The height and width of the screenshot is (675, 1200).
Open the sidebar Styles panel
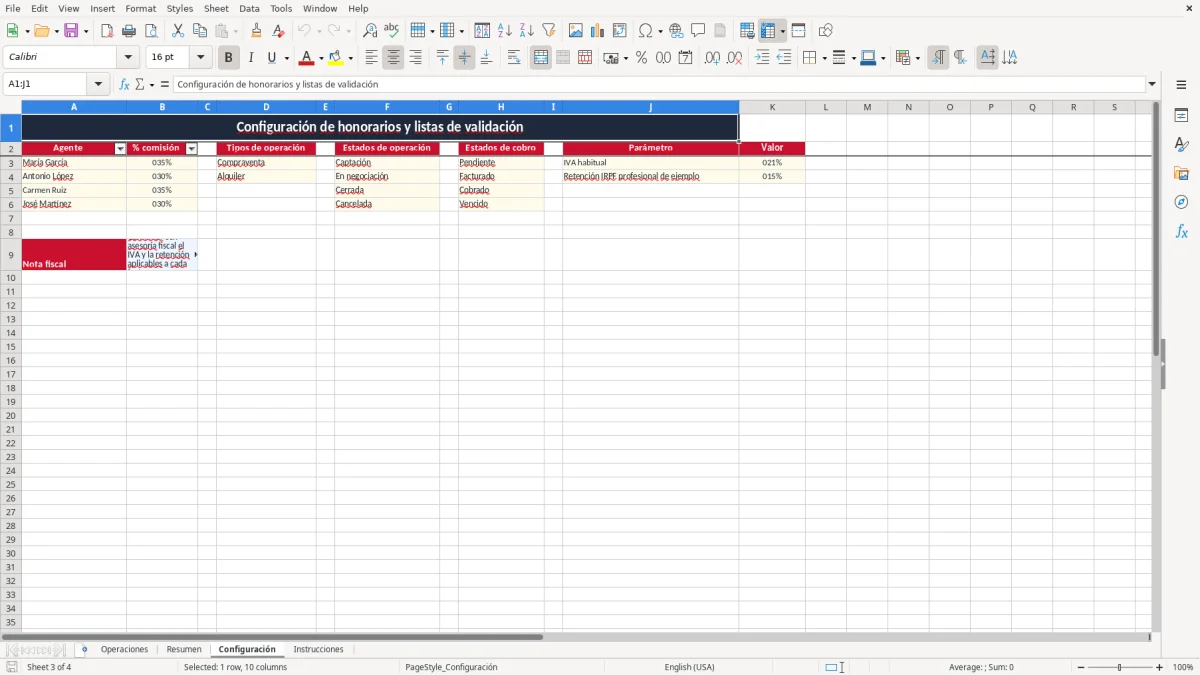(x=1181, y=144)
